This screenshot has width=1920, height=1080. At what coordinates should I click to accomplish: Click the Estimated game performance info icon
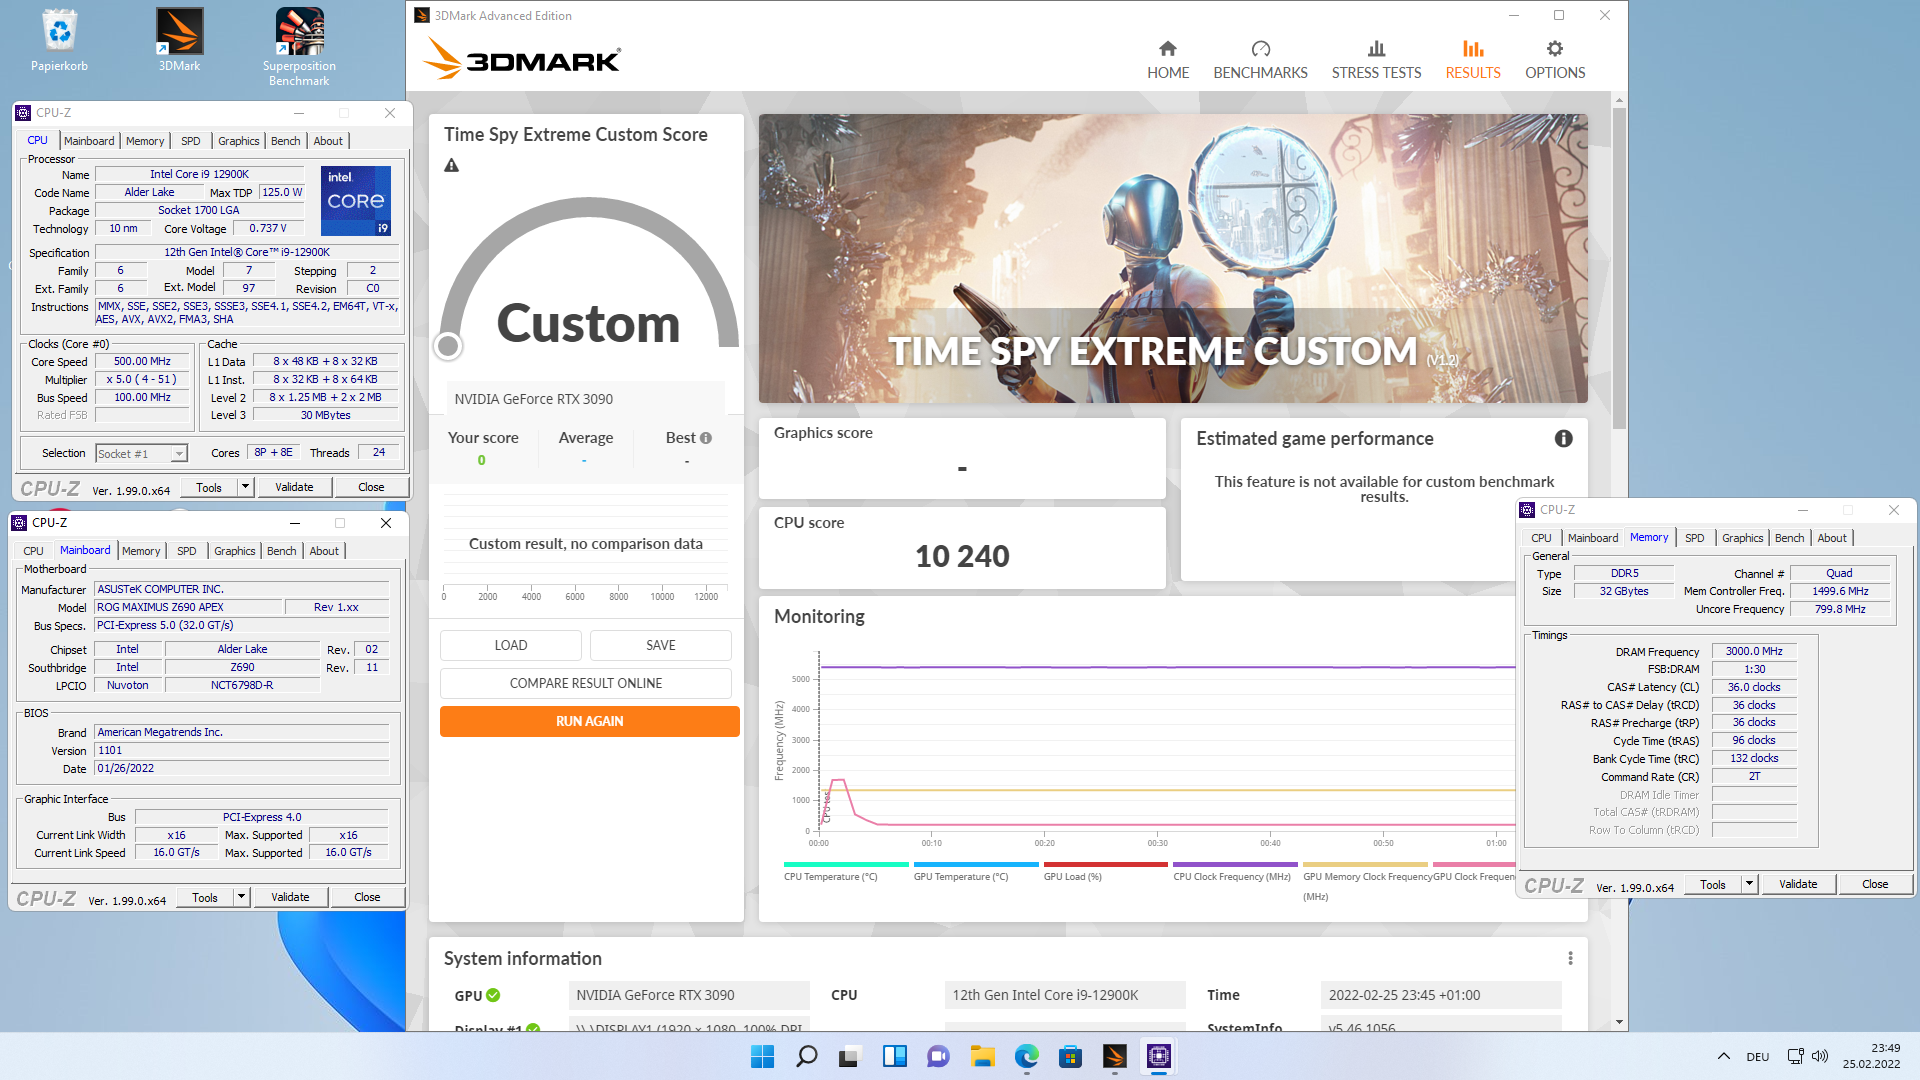click(1564, 439)
